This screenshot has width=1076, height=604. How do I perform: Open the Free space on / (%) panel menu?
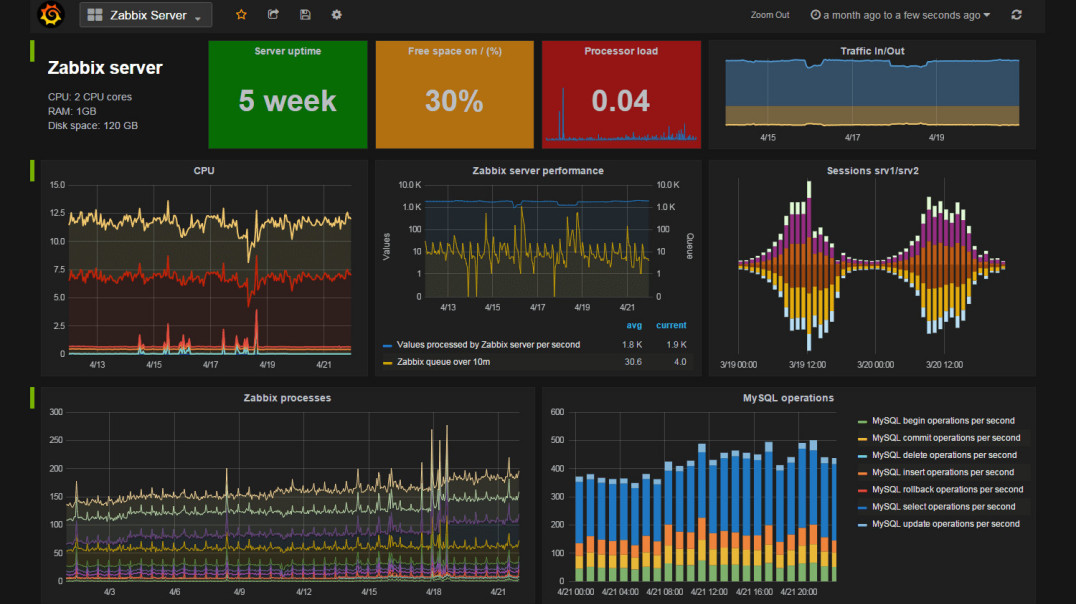click(x=454, y=51)
